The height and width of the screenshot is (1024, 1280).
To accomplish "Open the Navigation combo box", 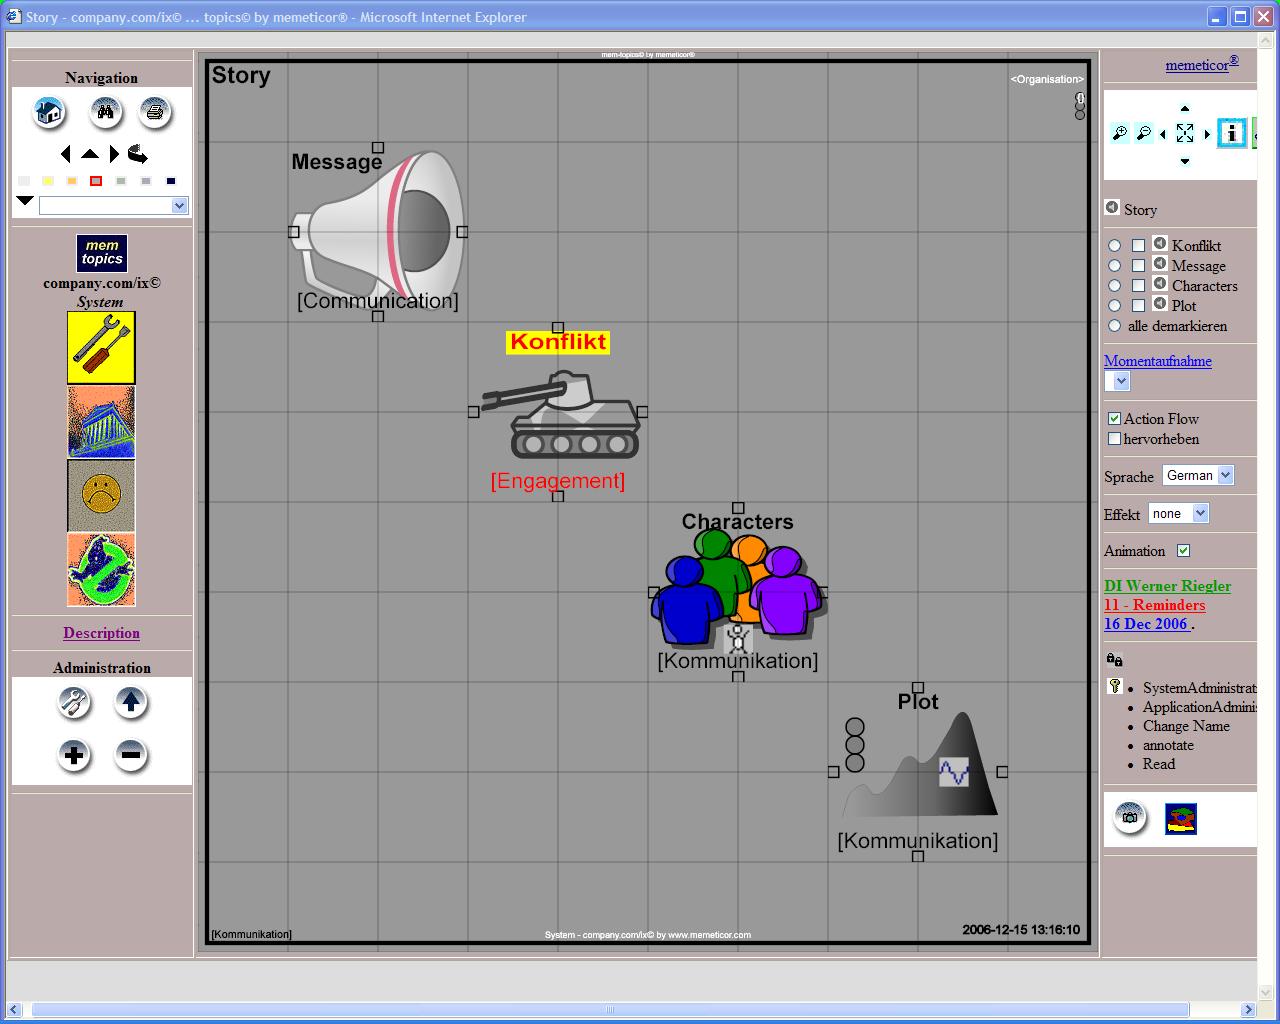I will (113, 205).
